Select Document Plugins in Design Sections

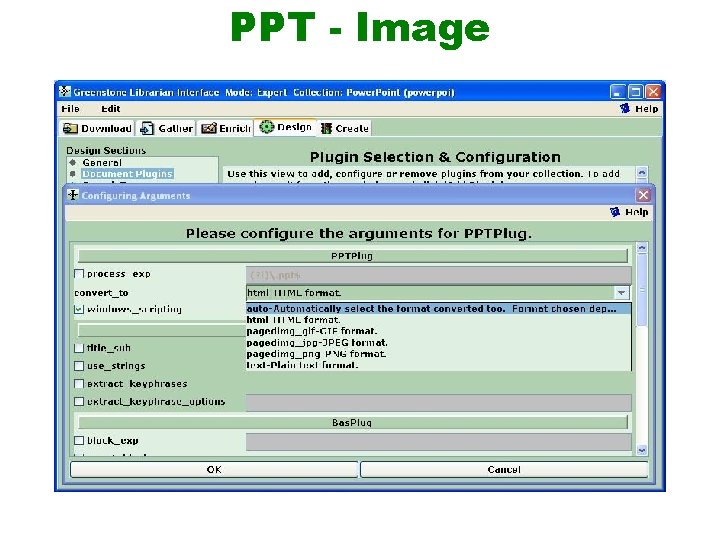pyautogui.click(x=127, y=174)
